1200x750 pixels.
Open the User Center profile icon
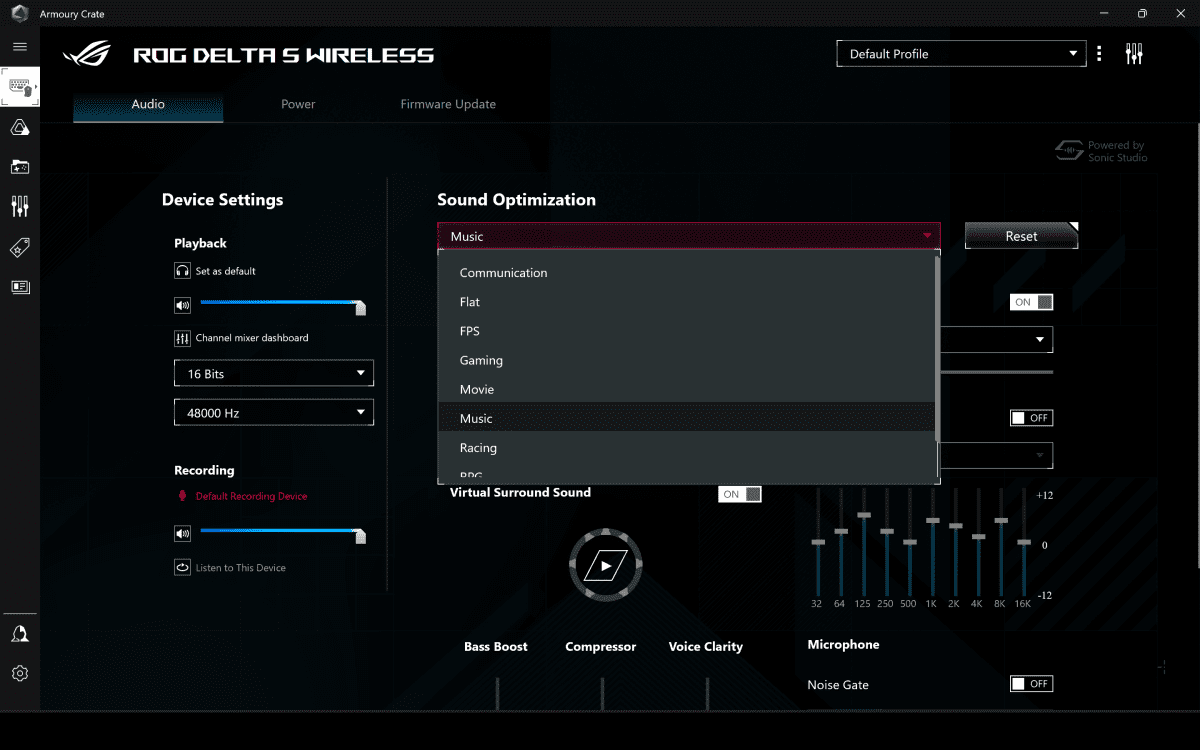[x=20, y=634]
